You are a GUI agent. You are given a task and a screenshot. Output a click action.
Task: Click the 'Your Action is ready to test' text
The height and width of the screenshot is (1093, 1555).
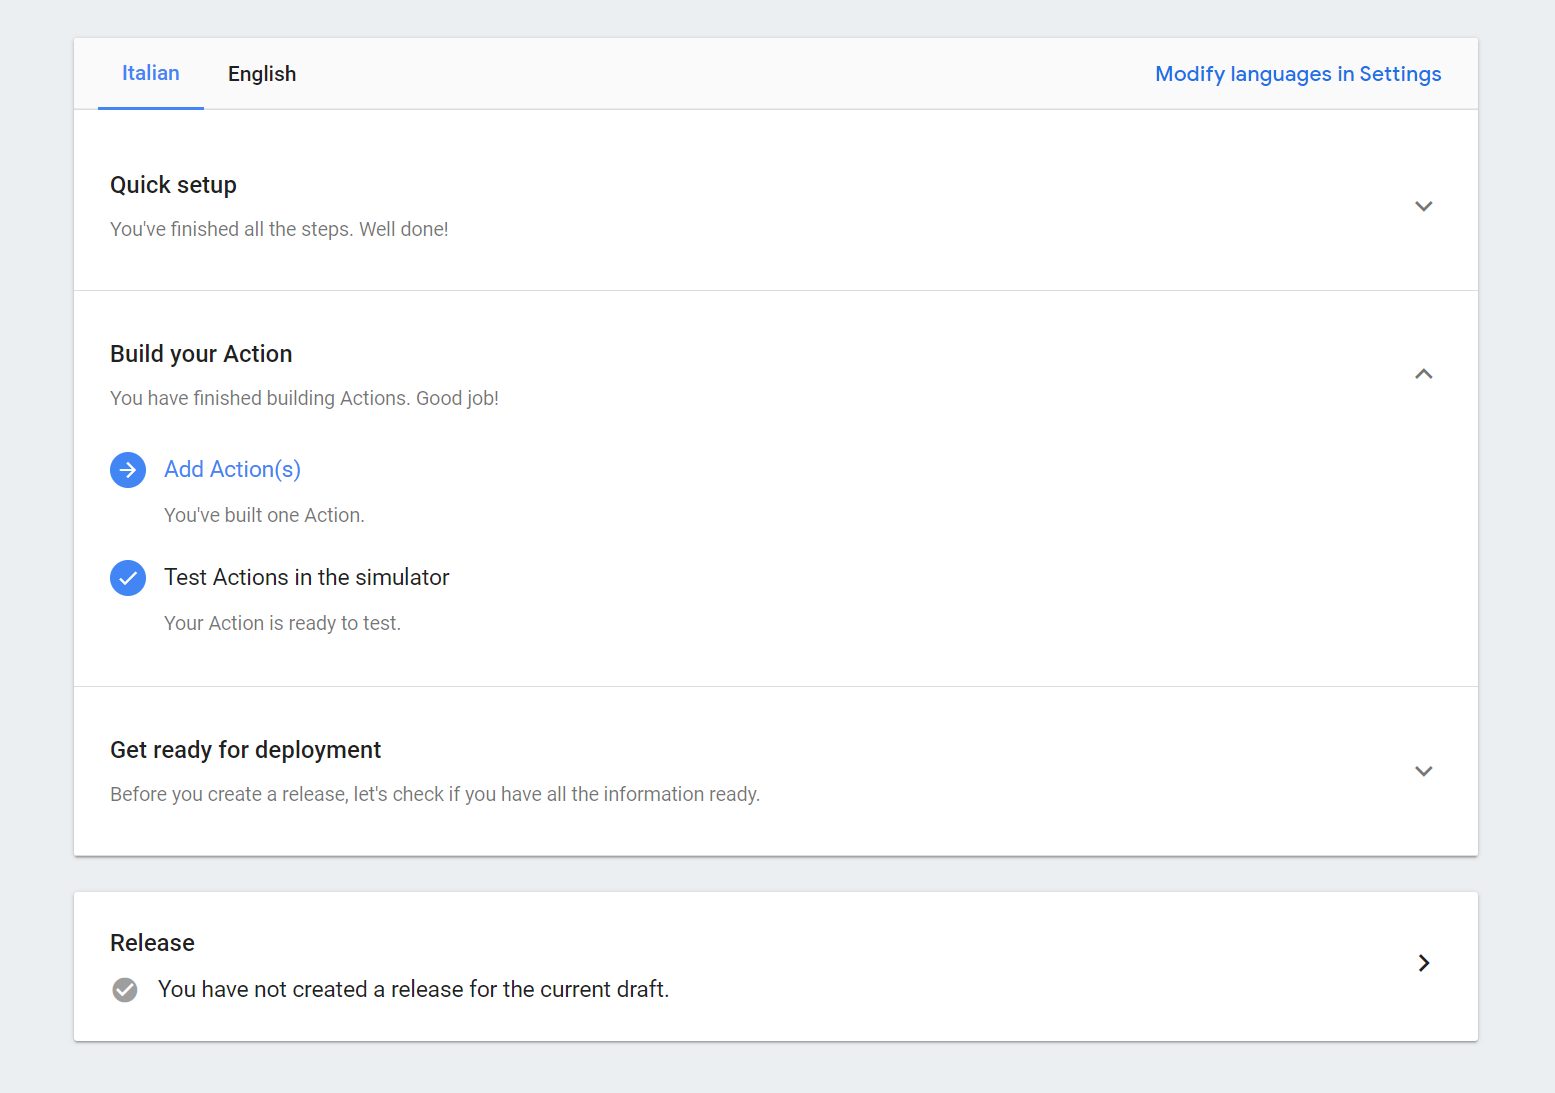pyautogui.click(x=282, y=624)
